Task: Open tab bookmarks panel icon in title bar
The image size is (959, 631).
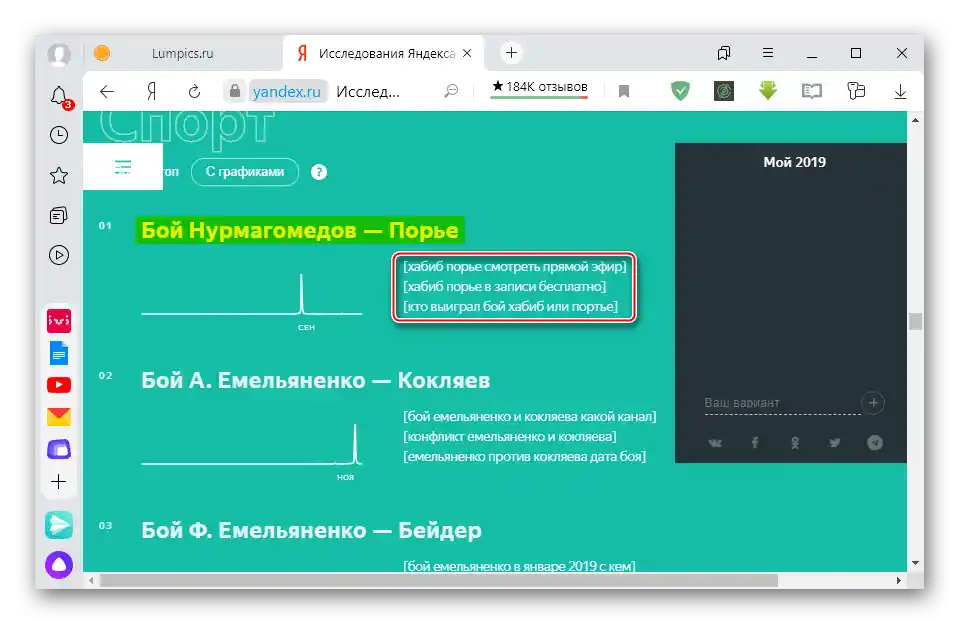Action: [x=724, y=53]
